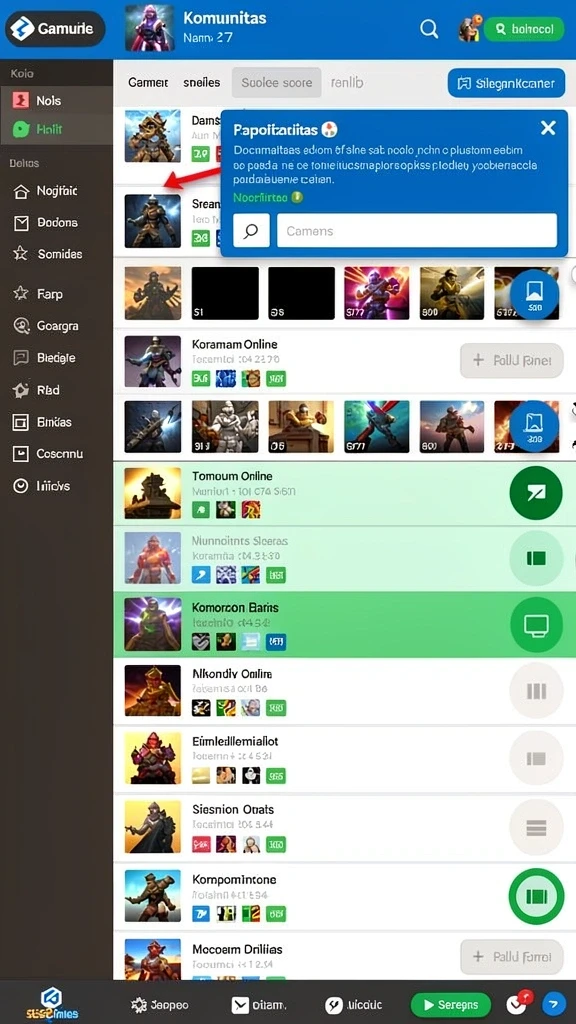Click Komorcon Barits monitor icon button

pos(536,625)
